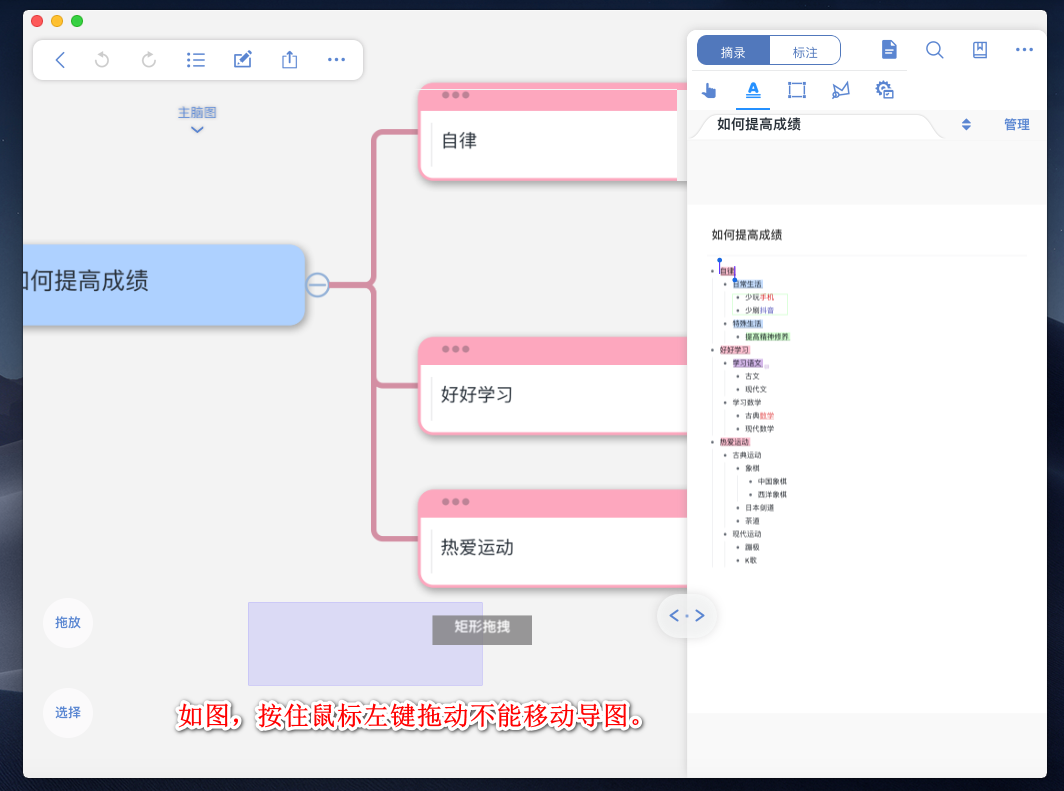Select the hand pointer tool
Image resolution: width=1064 pixels, height=791 pixels.
pos(709,90)
